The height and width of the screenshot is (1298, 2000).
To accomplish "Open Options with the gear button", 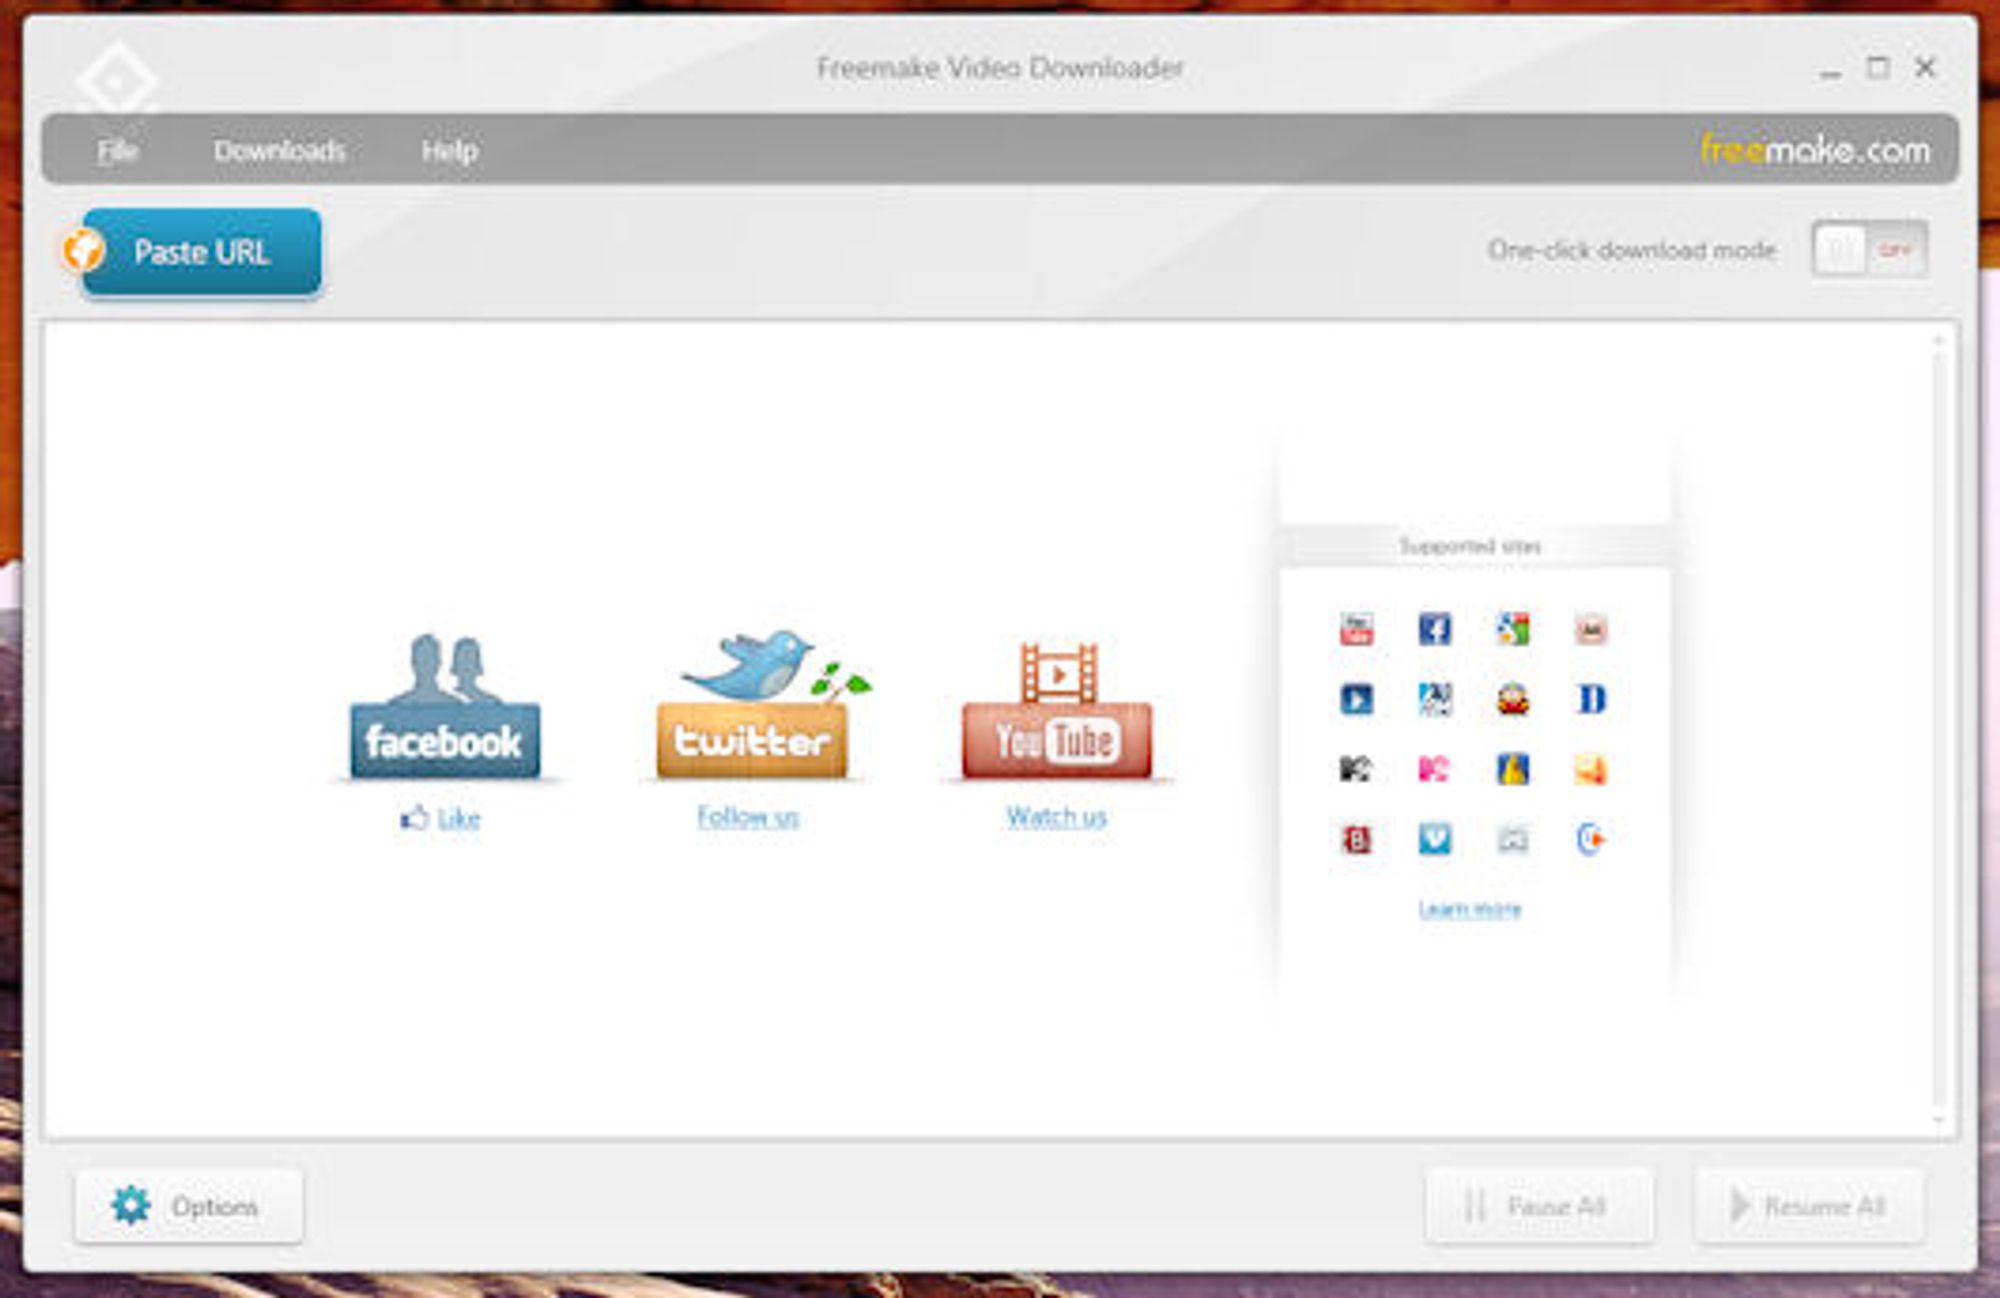I will [188, 1206].
